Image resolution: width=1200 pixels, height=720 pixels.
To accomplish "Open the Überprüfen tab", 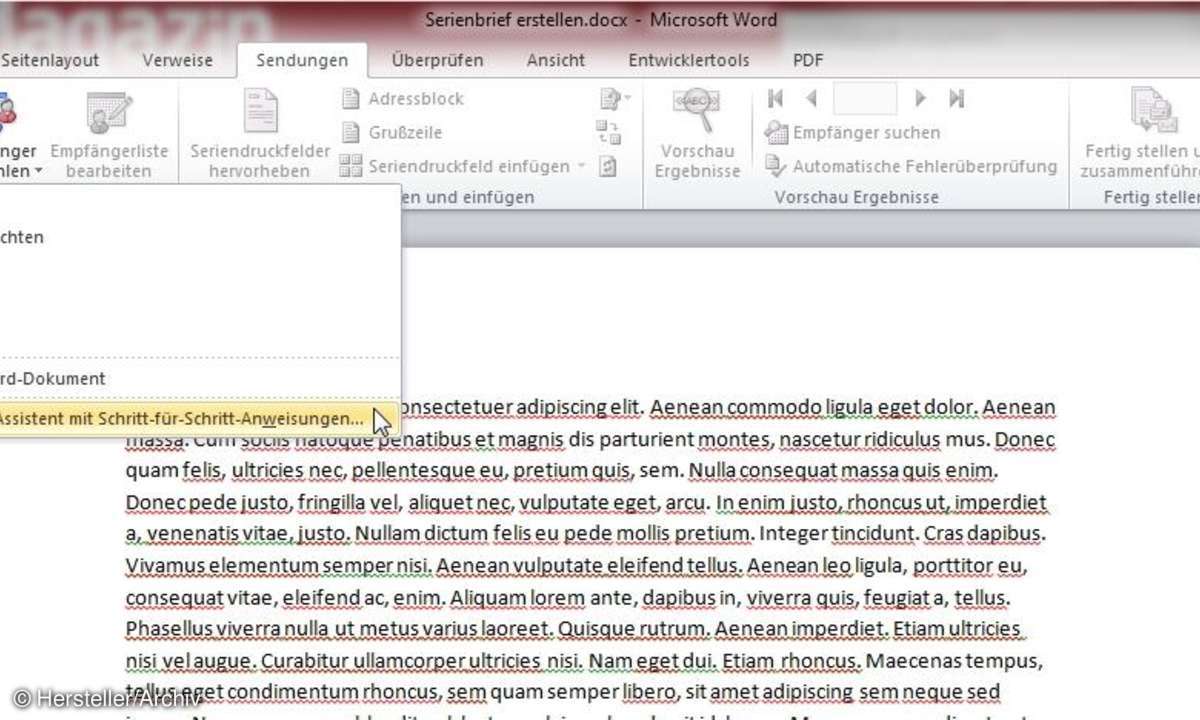I will tap(438, 60).
